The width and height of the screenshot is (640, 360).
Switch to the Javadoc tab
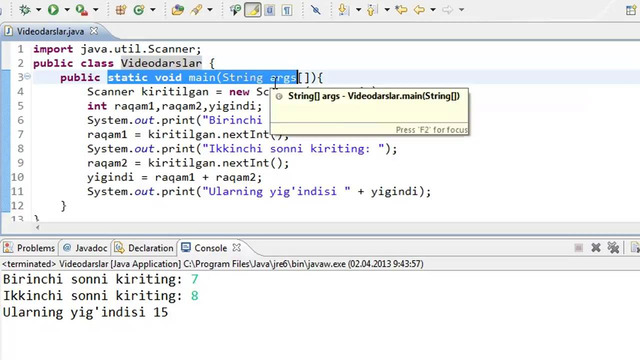click(85, 248)
